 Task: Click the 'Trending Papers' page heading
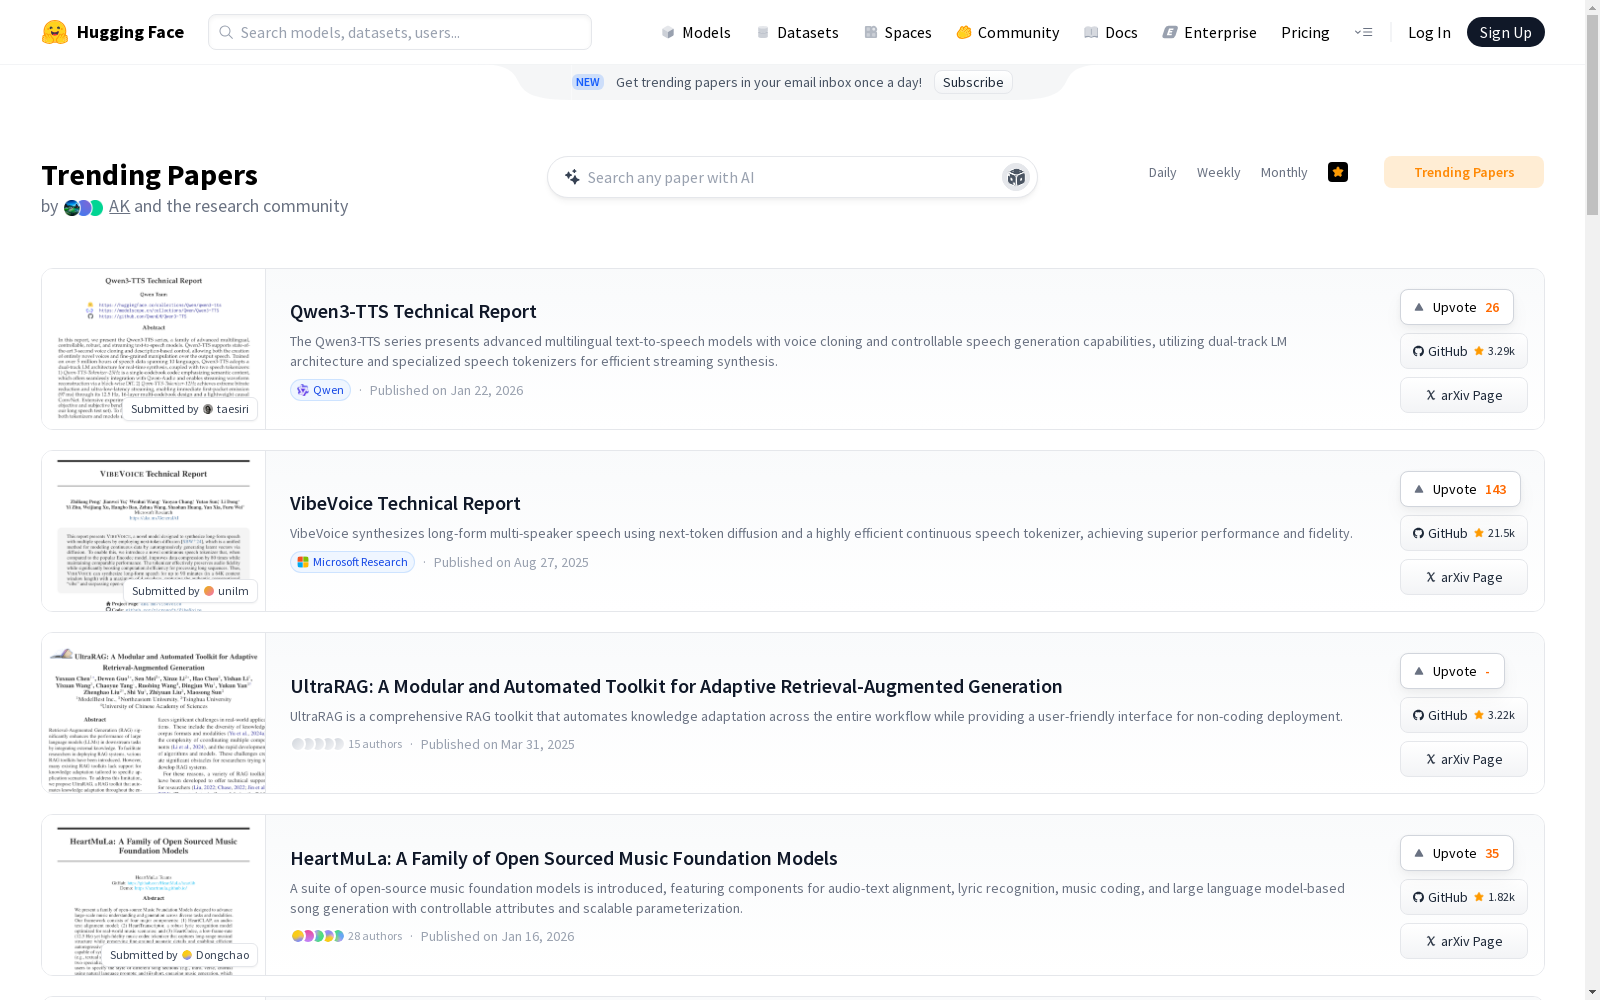[x=149, y=175]
